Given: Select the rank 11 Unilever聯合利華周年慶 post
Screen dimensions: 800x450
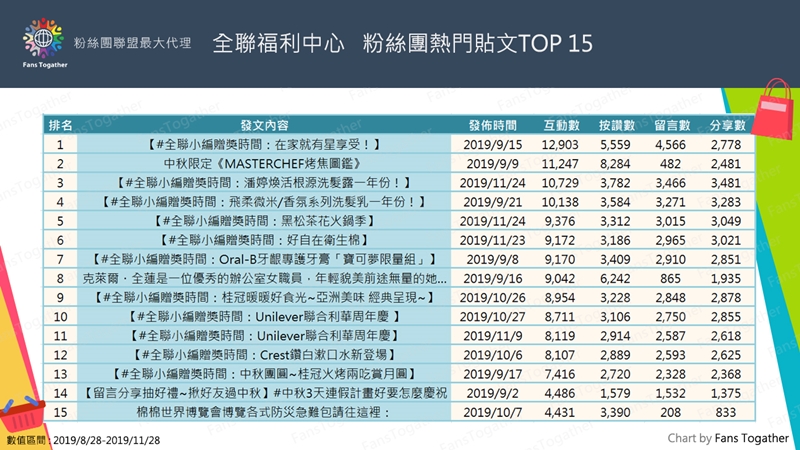Looking at the screenshot, I should pyautogui.click(x=264, y=336).
